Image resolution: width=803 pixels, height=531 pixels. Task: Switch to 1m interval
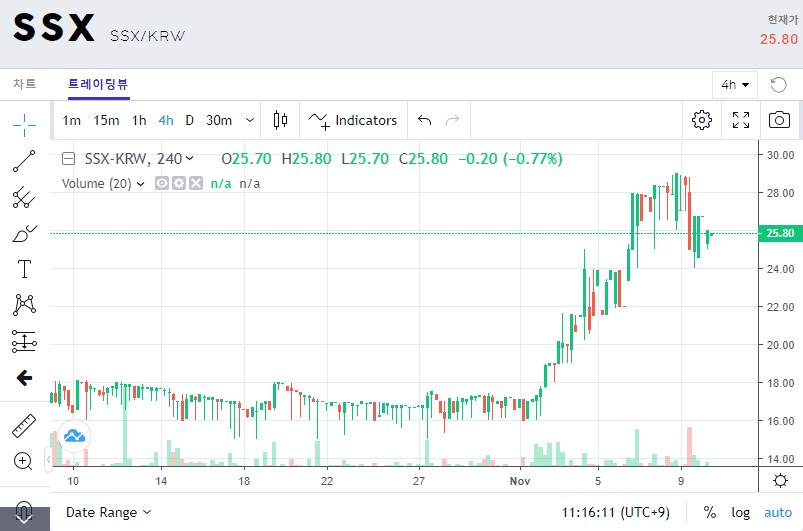point(72,120)
